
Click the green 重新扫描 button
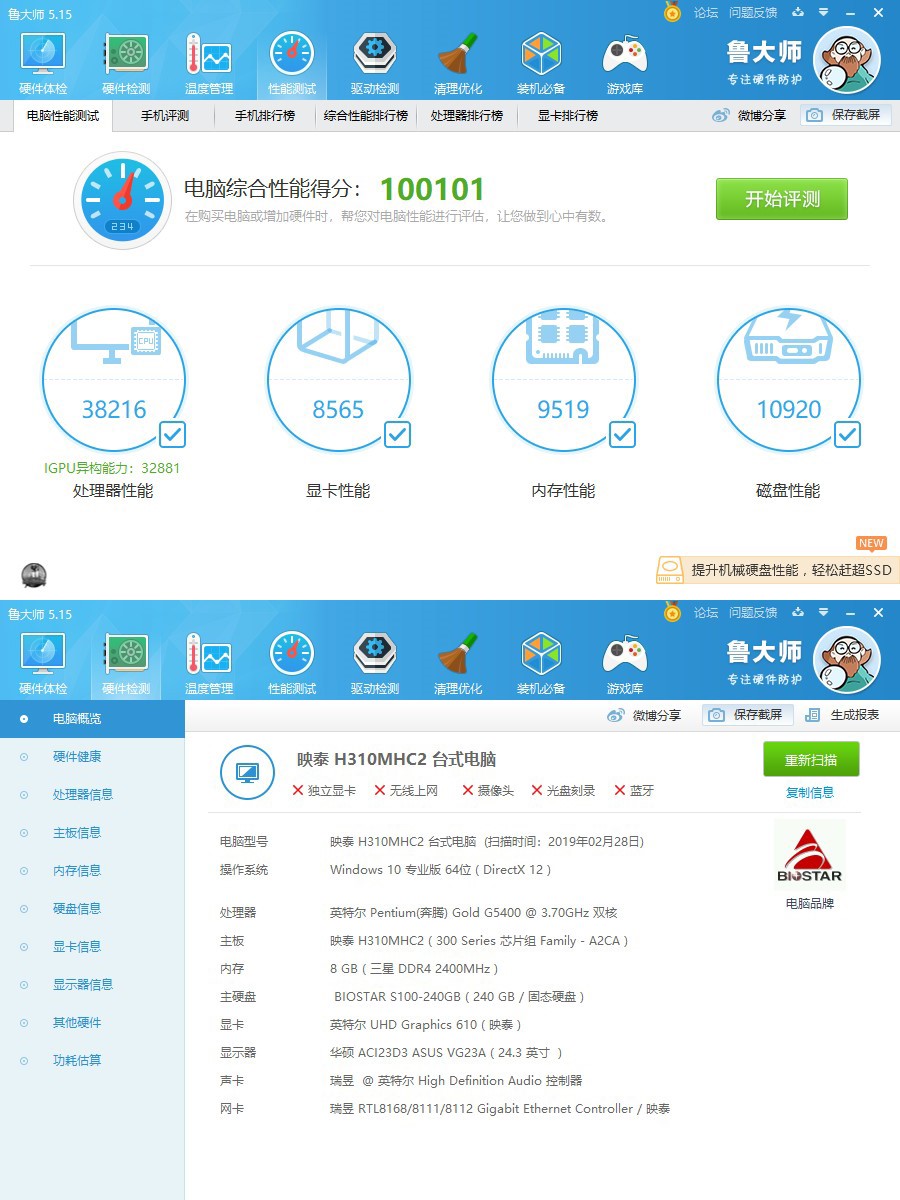(x=811, y=759)
